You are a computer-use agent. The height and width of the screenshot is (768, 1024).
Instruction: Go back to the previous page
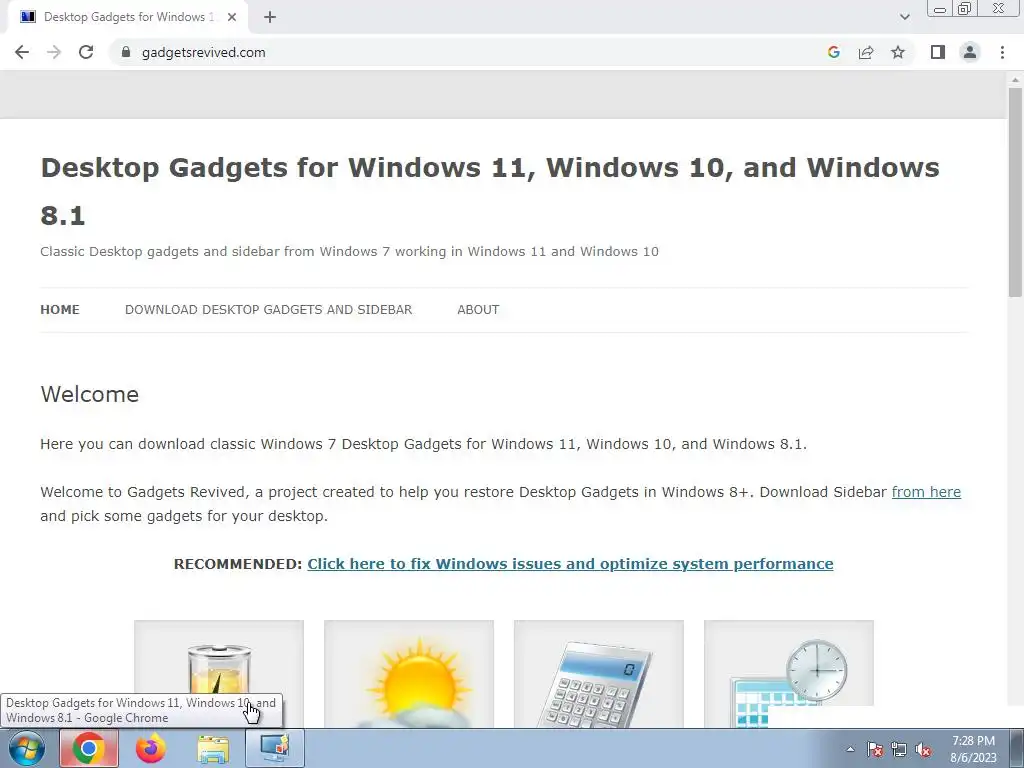click(22, 52)
